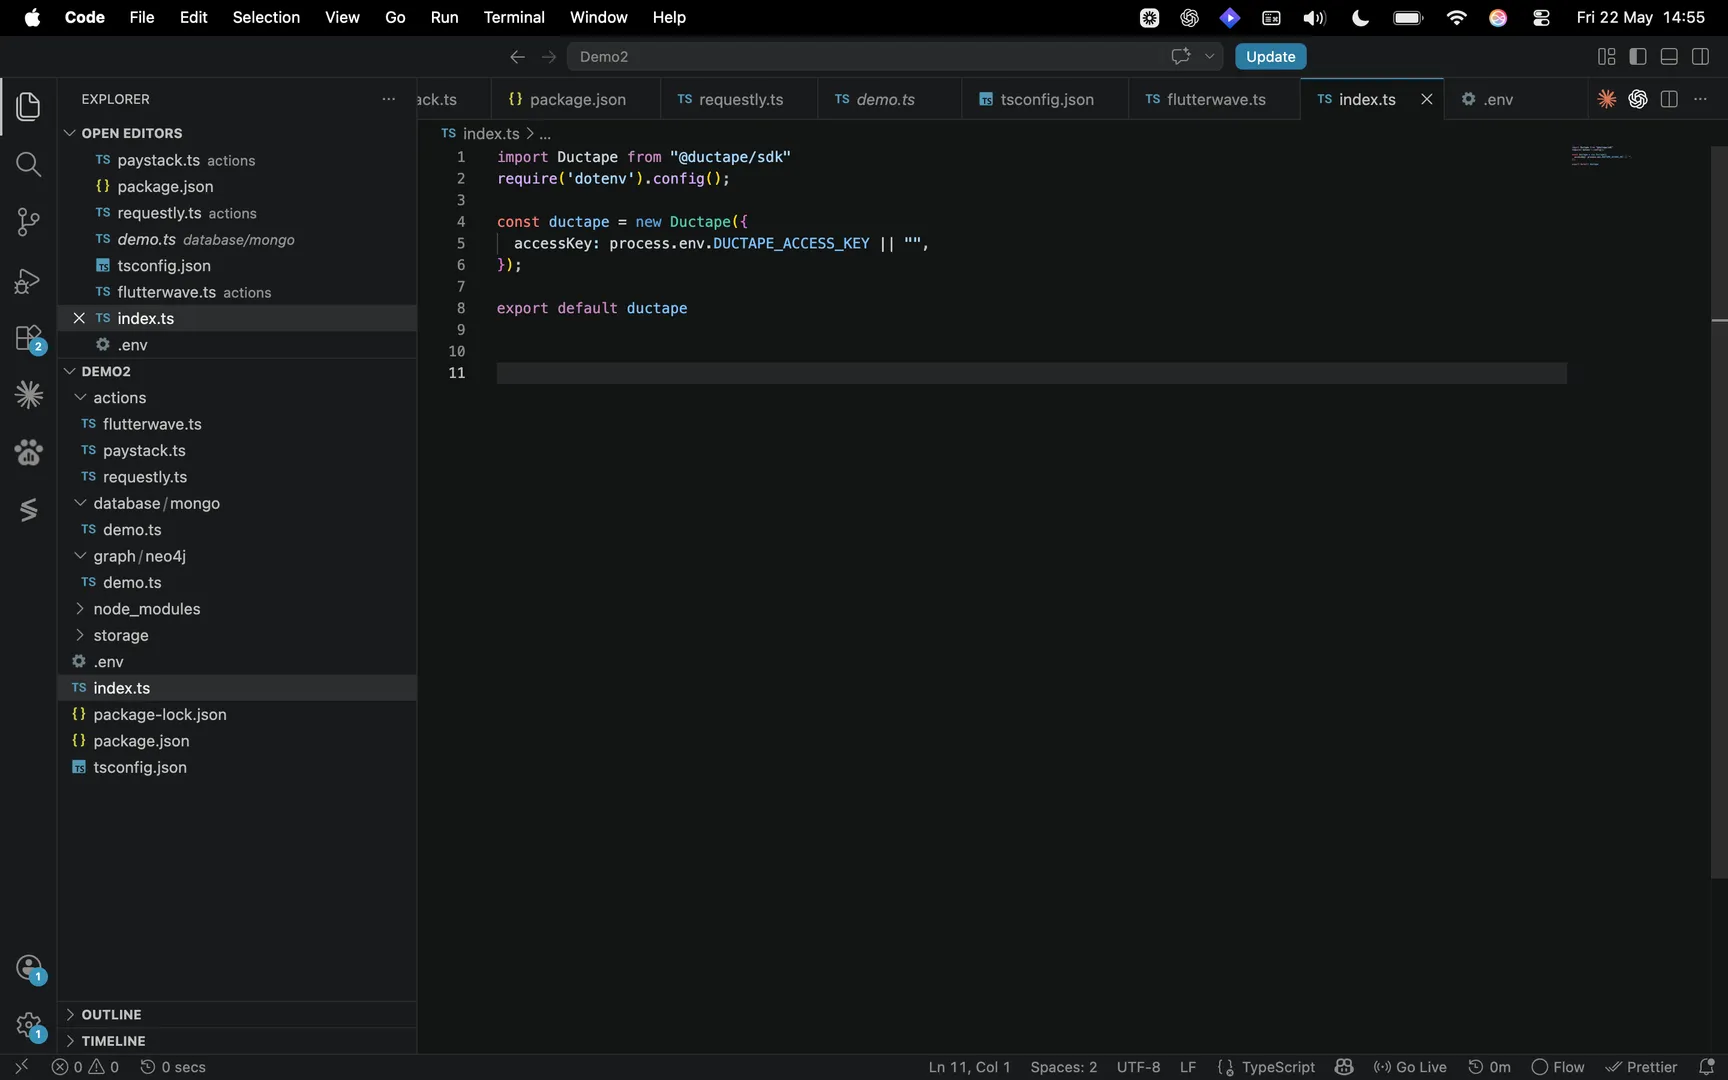1728x1080 pixels.
Task: Open the S-shaped extension in activity bar
Action: pyautogui.click(x=28, y=510)
